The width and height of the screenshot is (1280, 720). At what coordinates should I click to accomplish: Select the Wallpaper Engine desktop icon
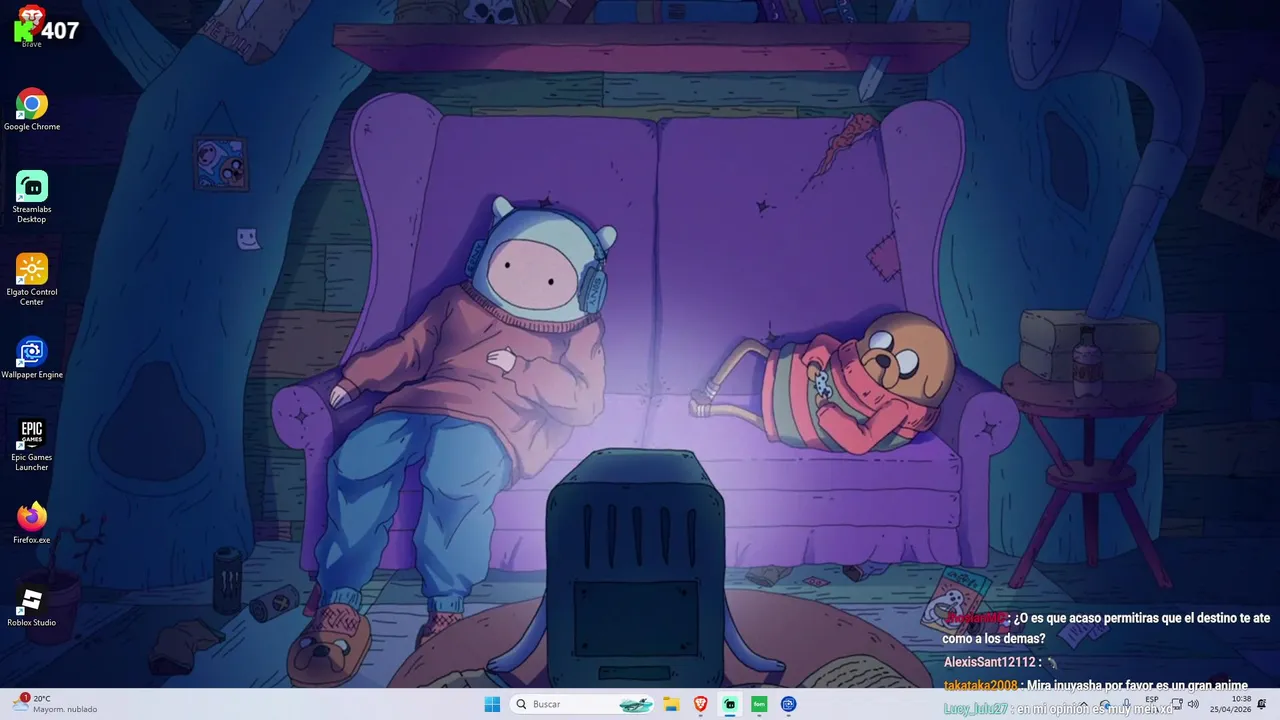pyautogui.click(x=32, y=358)
